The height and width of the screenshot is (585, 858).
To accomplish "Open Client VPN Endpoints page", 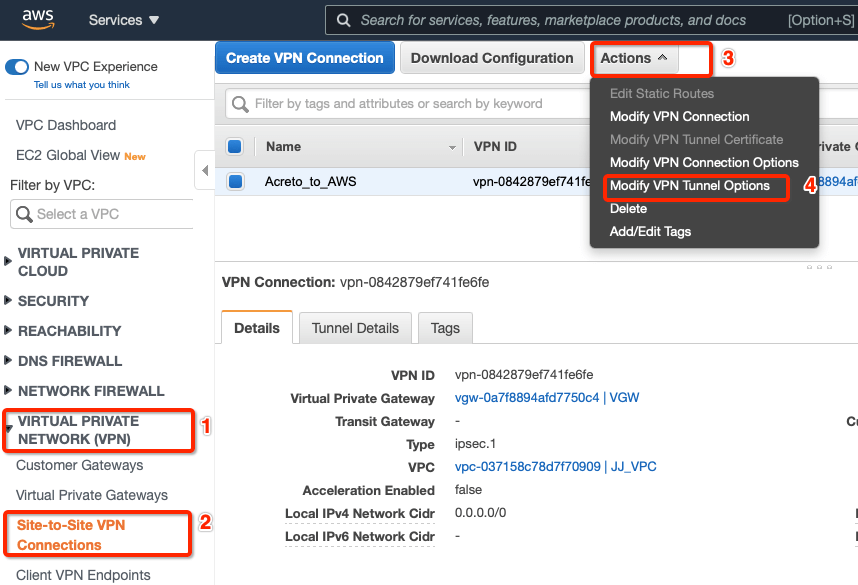I will (x=83, y=575).
